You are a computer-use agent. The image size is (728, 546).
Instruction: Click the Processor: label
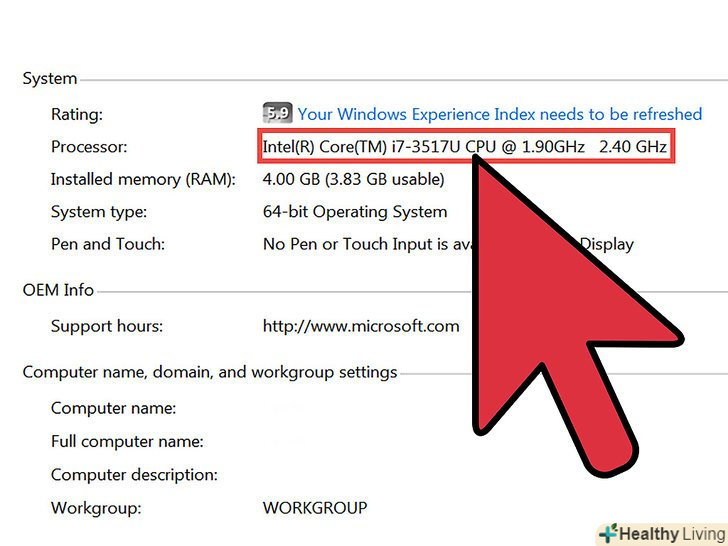(x=89, y=147)
